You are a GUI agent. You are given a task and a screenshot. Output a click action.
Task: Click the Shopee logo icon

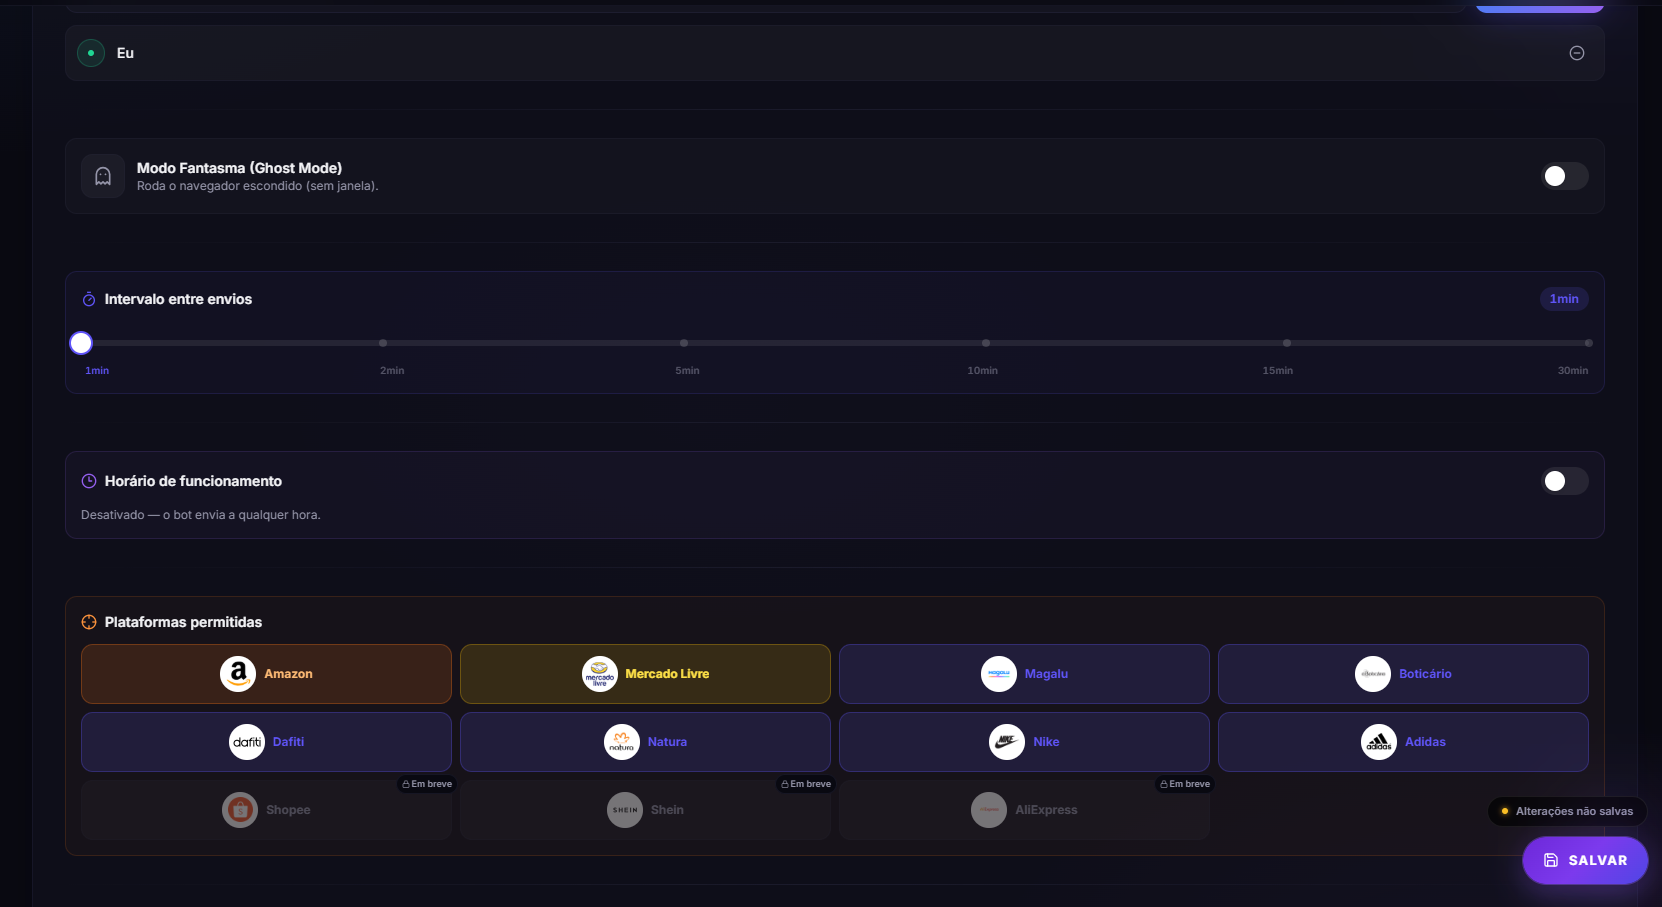click(x=240, y=810)
